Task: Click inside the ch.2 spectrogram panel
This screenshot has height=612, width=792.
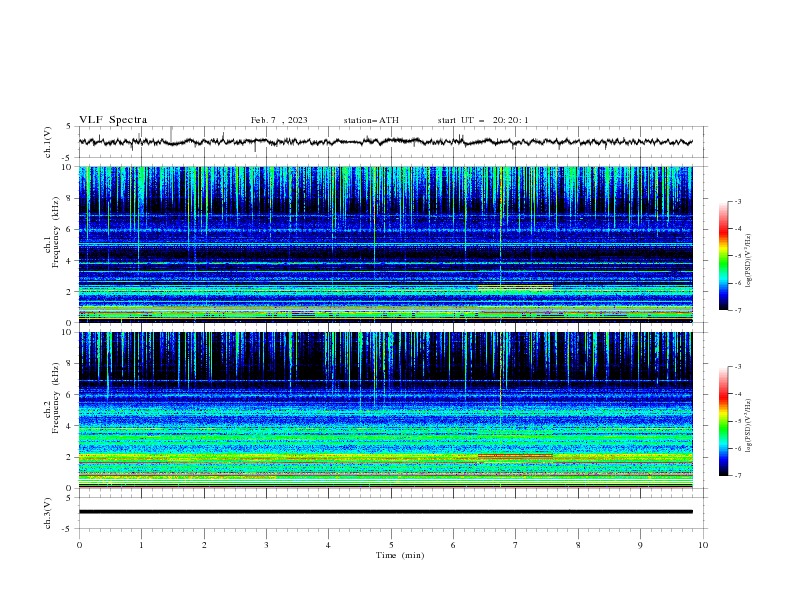Action: [x=385, y=410]
